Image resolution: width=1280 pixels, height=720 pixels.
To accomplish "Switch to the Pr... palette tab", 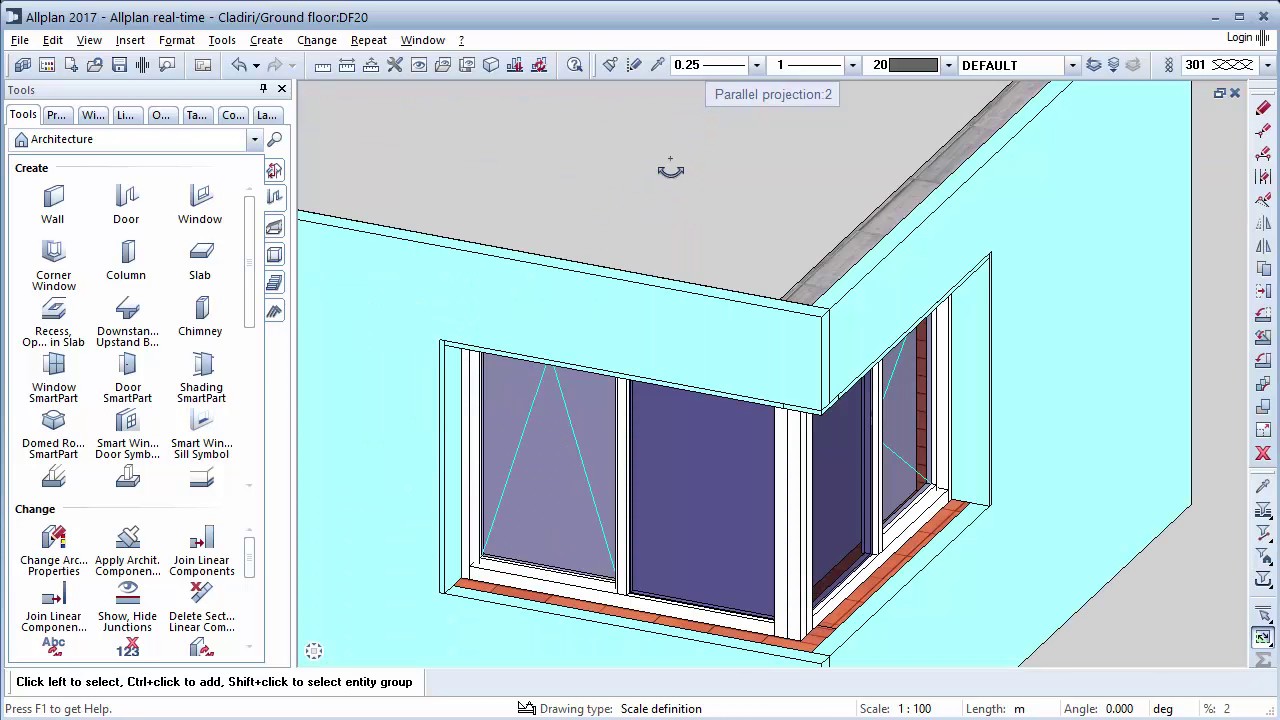I will pos(57,115).
